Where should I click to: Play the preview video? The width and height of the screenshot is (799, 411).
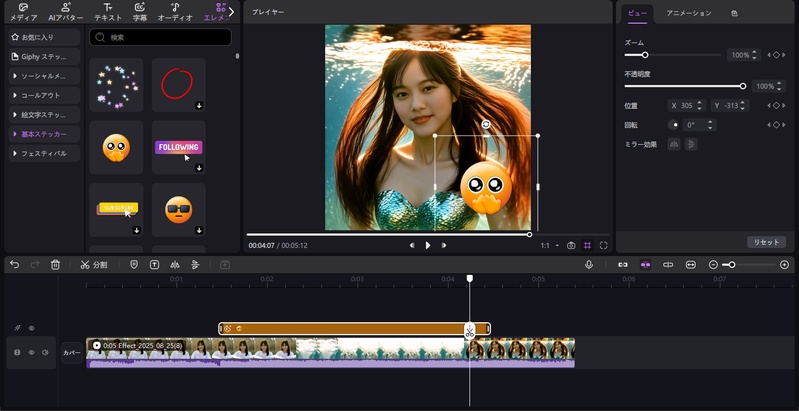point(428,245)
